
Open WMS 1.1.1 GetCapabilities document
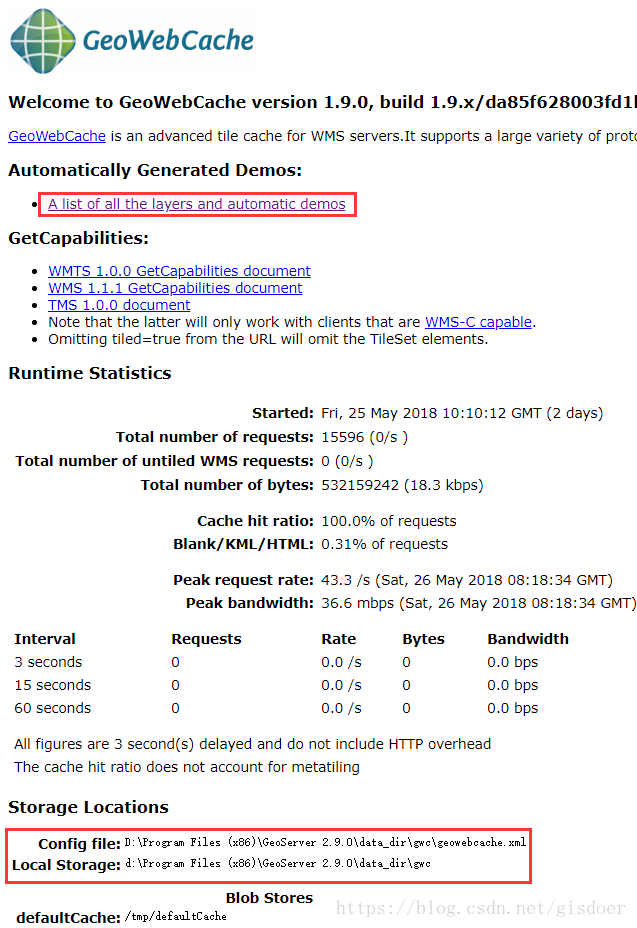coord(175,288)
